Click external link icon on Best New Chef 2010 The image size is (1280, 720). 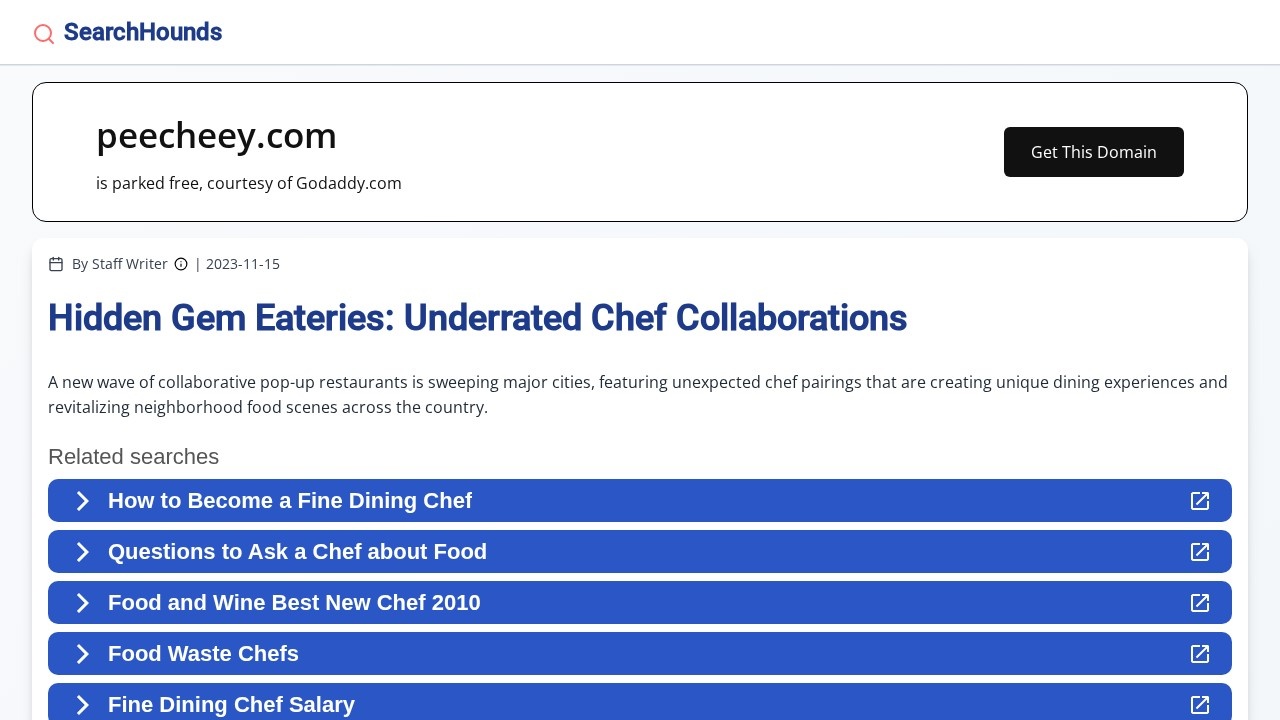[1200, 603]
